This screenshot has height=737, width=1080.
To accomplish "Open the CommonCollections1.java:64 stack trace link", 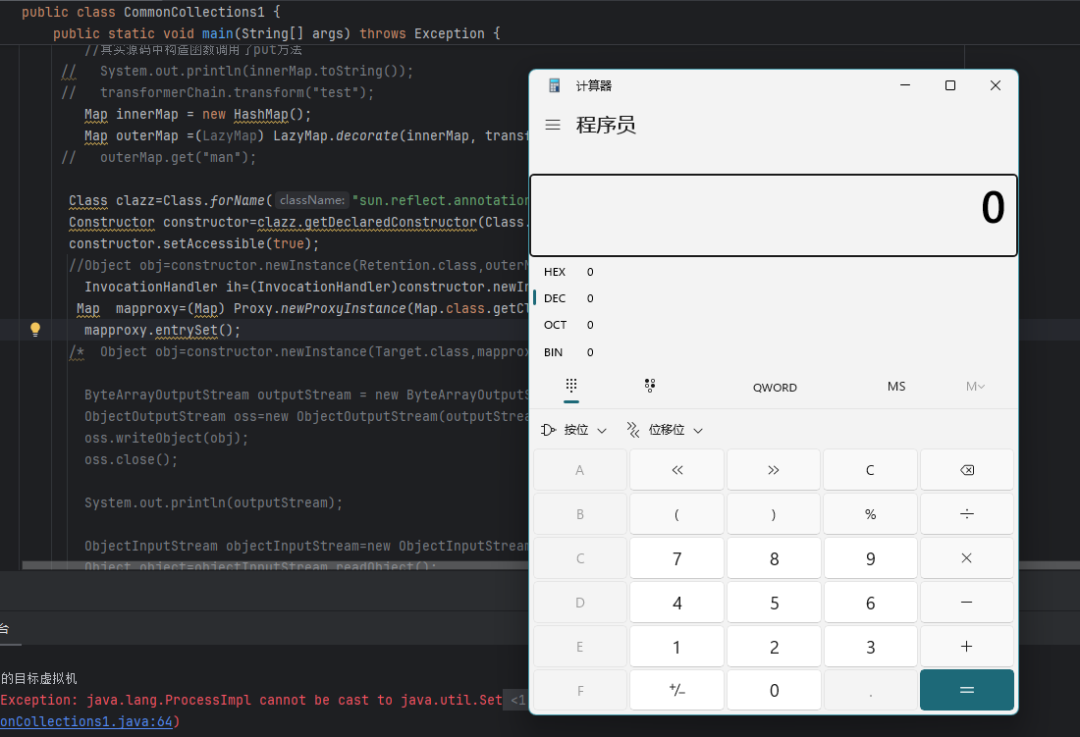I will [86, 721].
